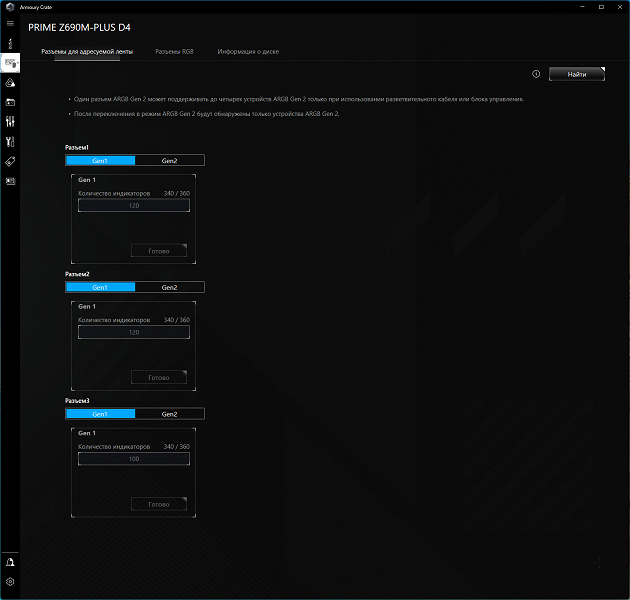
Task: Click the note starting with Один разъем ARGB
Action: 299,99
